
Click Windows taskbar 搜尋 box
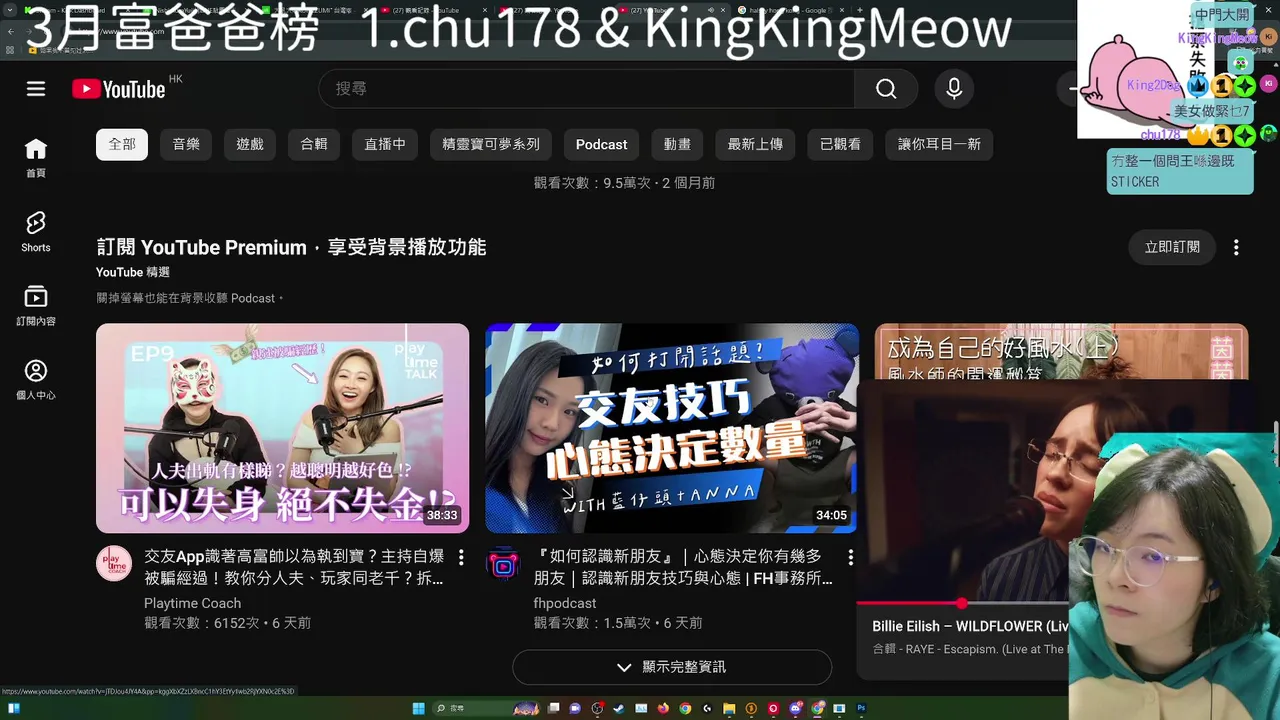point(486,709)
